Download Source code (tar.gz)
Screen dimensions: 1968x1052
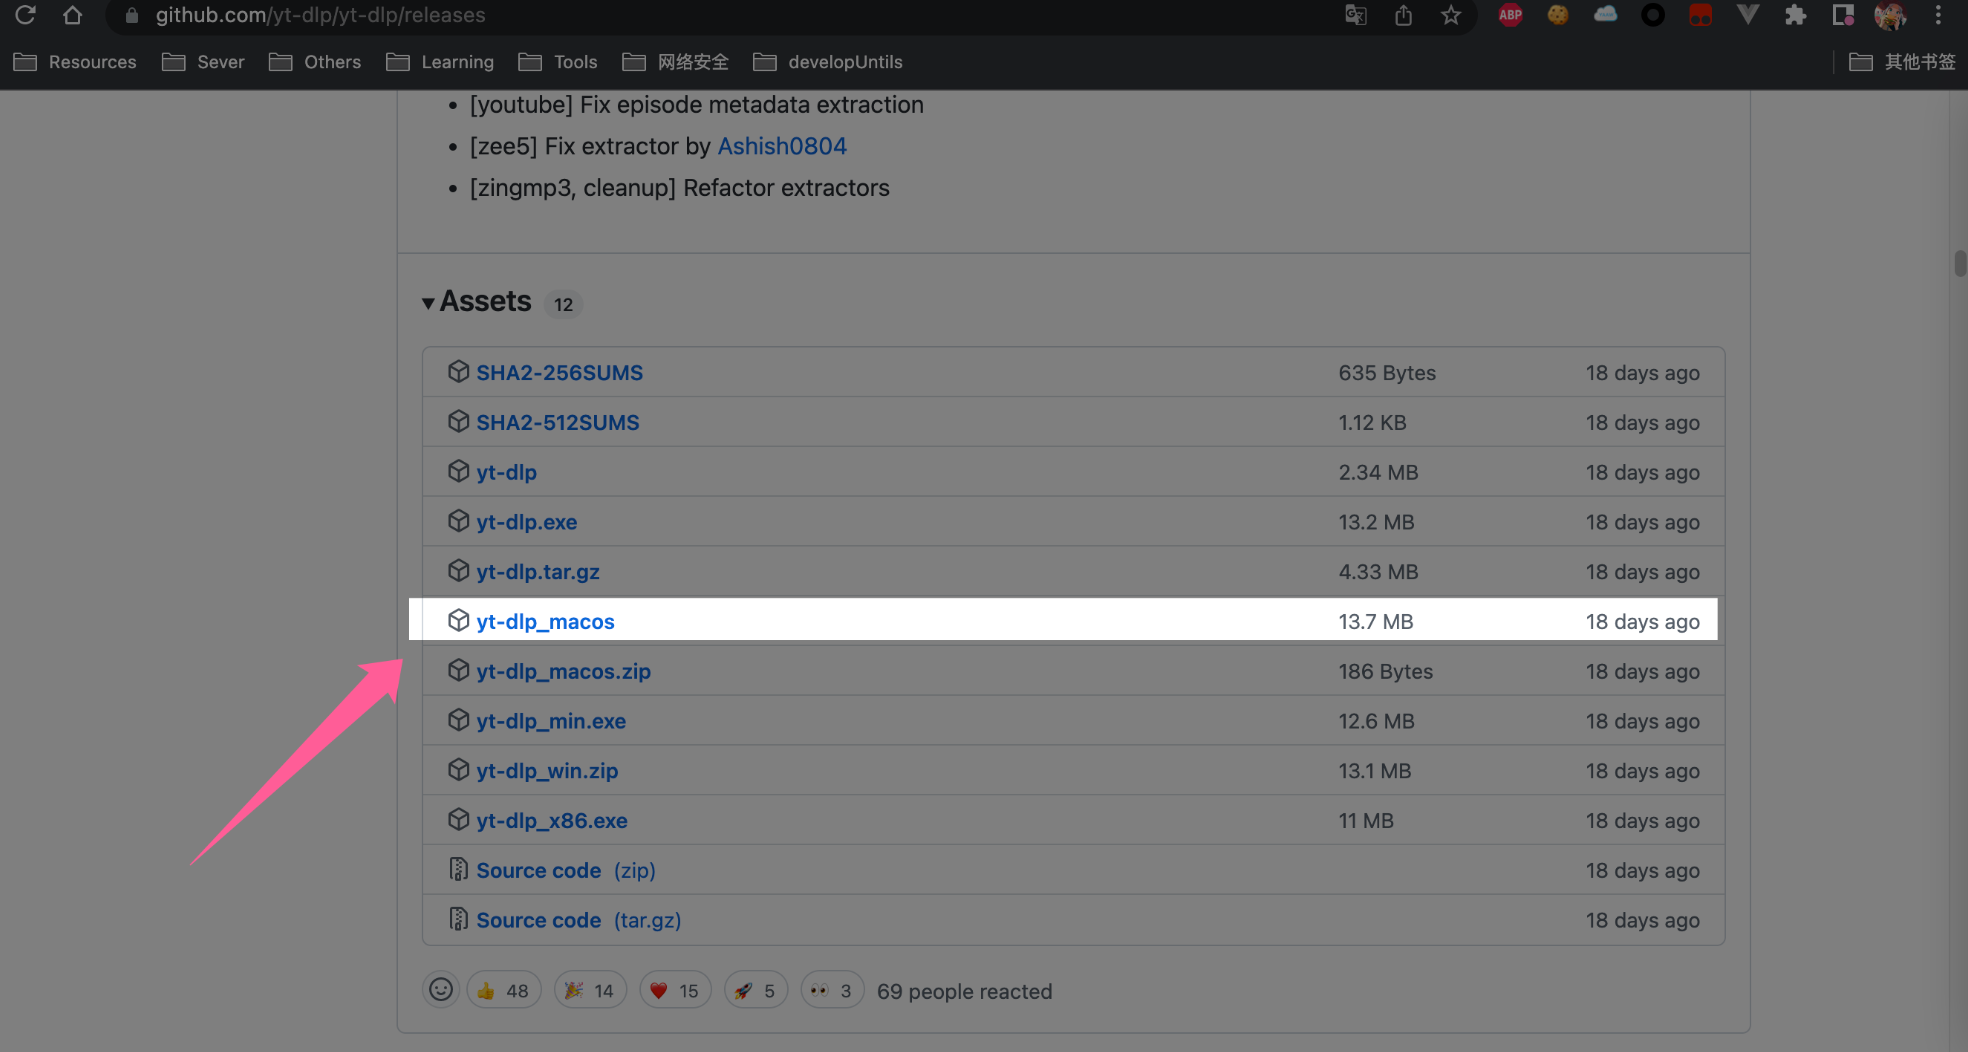[x=578, y=921]
